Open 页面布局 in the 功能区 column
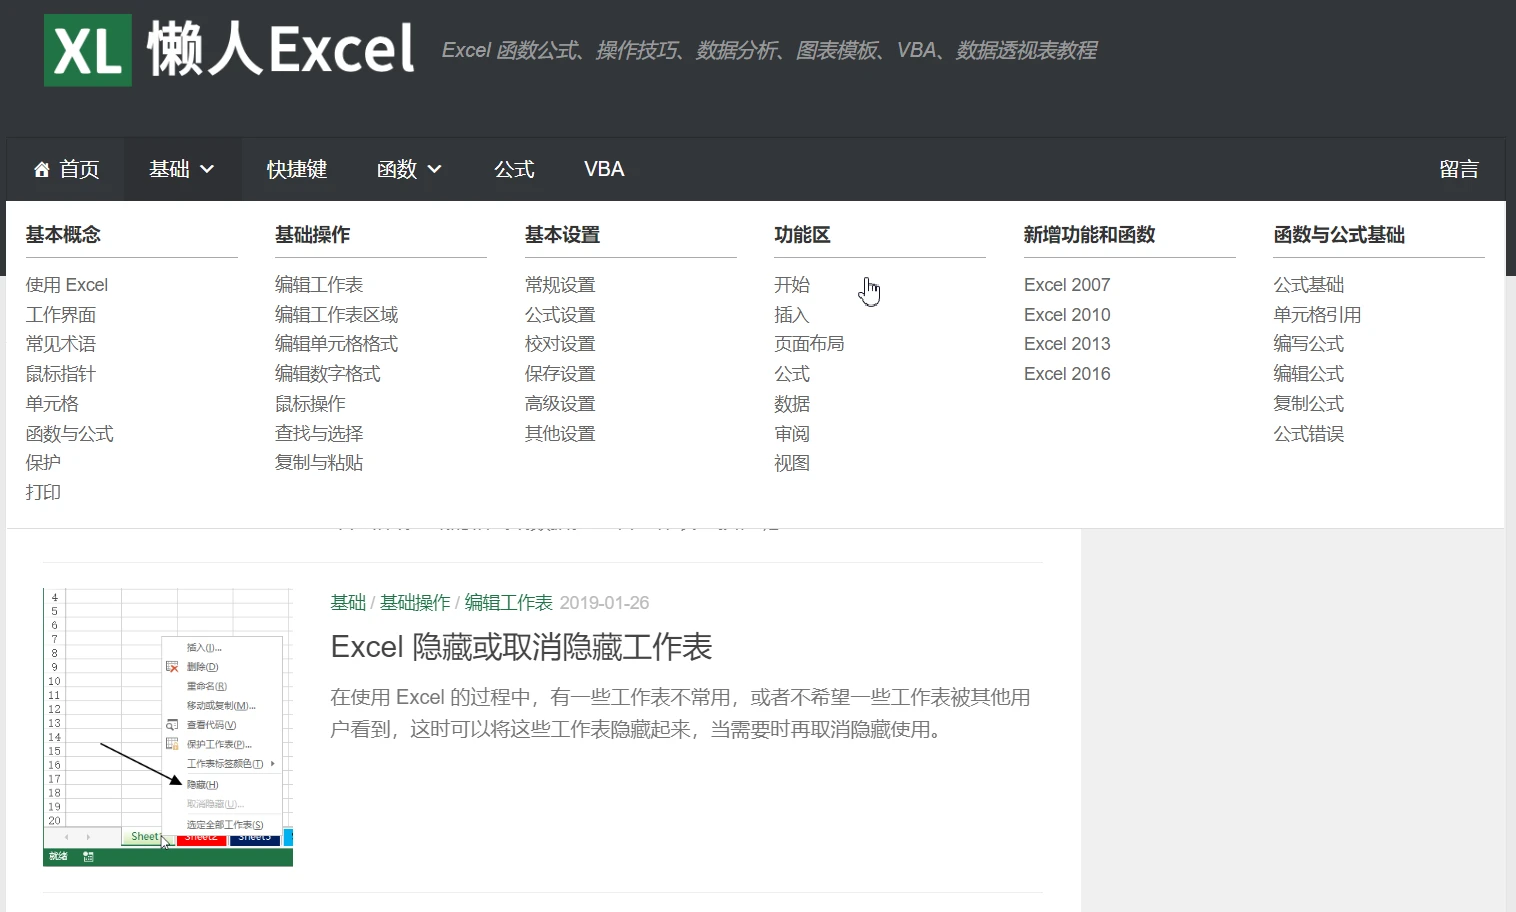This screenshot has height=912, width=1516. click(x=809, y=344)
